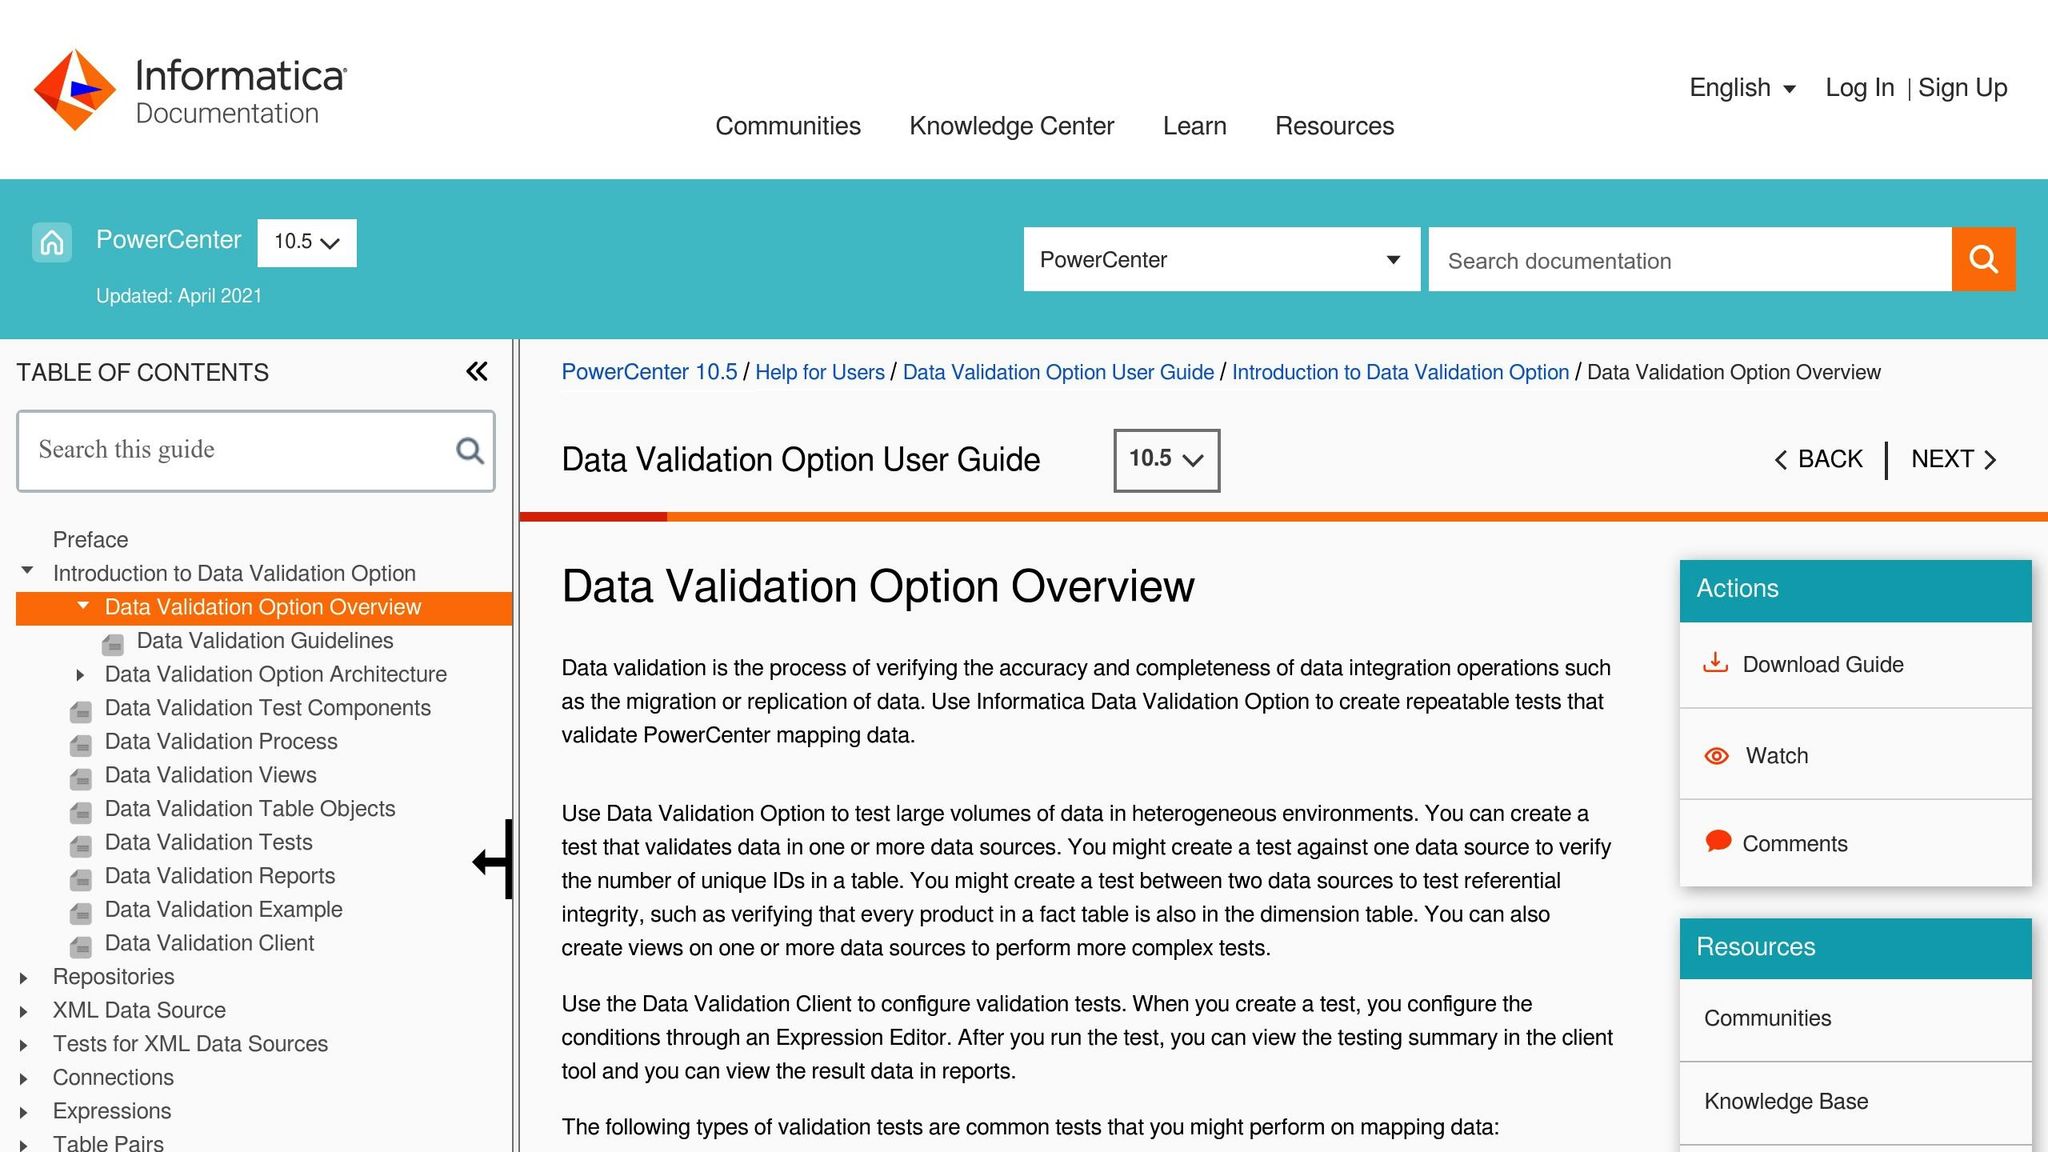
Task: Click the sidebar resize handle arrow
Action: (494, 860)
